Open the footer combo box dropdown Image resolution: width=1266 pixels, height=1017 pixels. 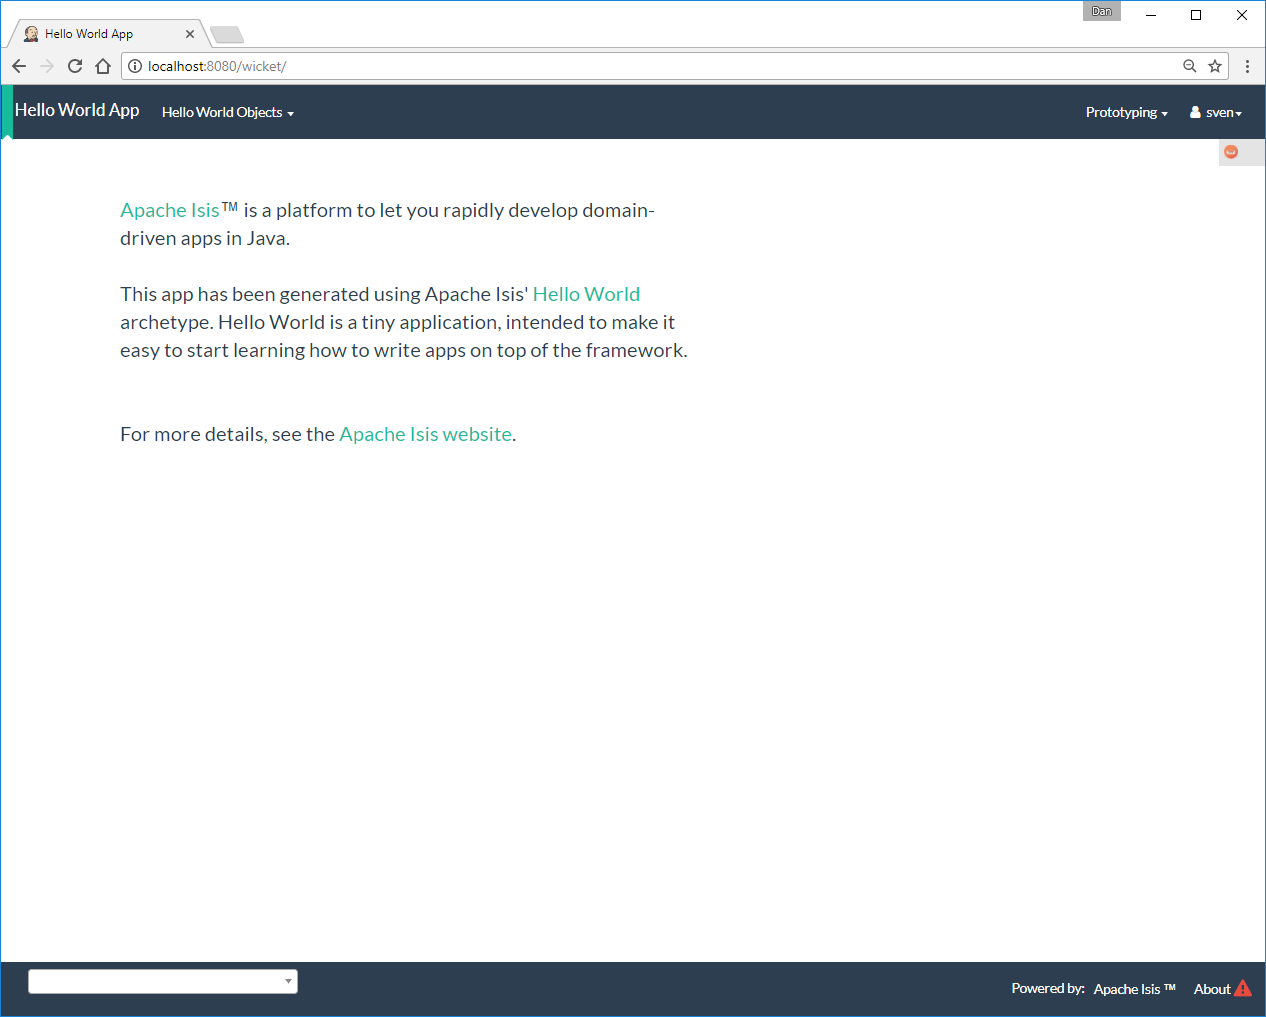163,981
